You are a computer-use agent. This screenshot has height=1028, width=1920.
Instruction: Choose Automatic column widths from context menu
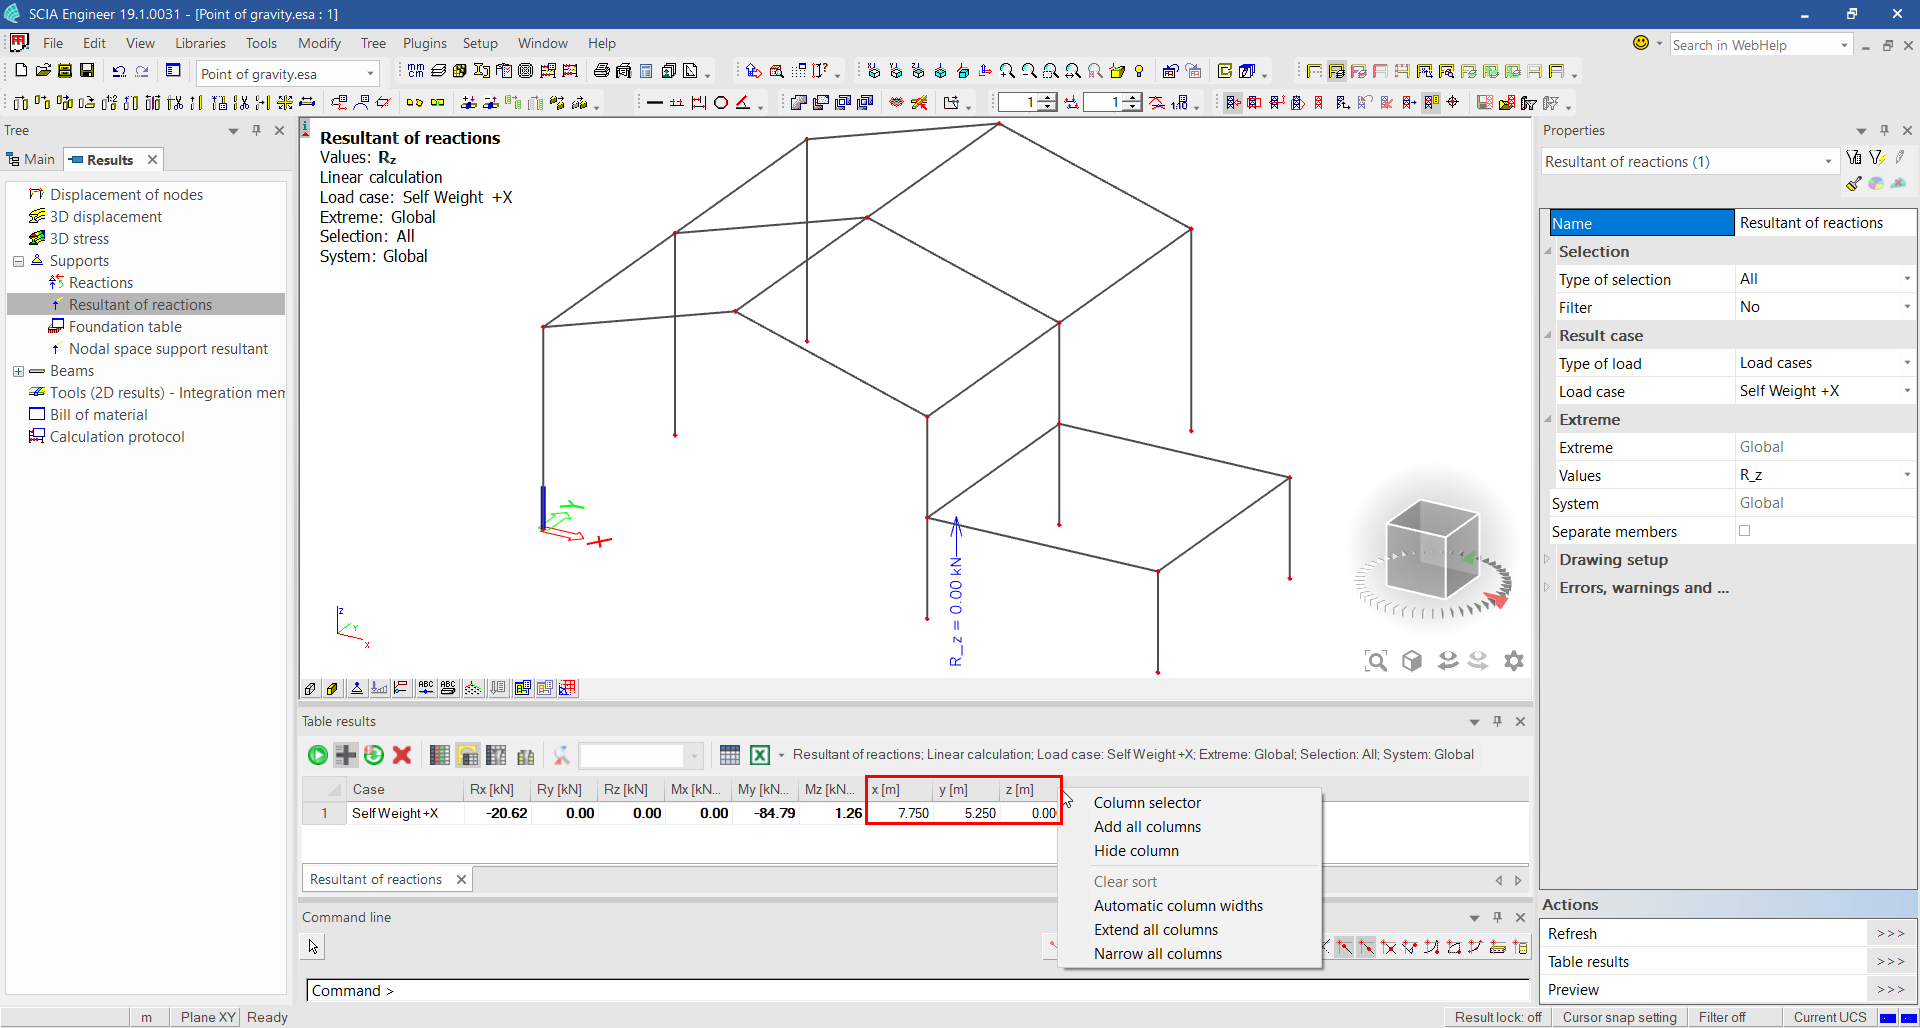pos(1178,906)
